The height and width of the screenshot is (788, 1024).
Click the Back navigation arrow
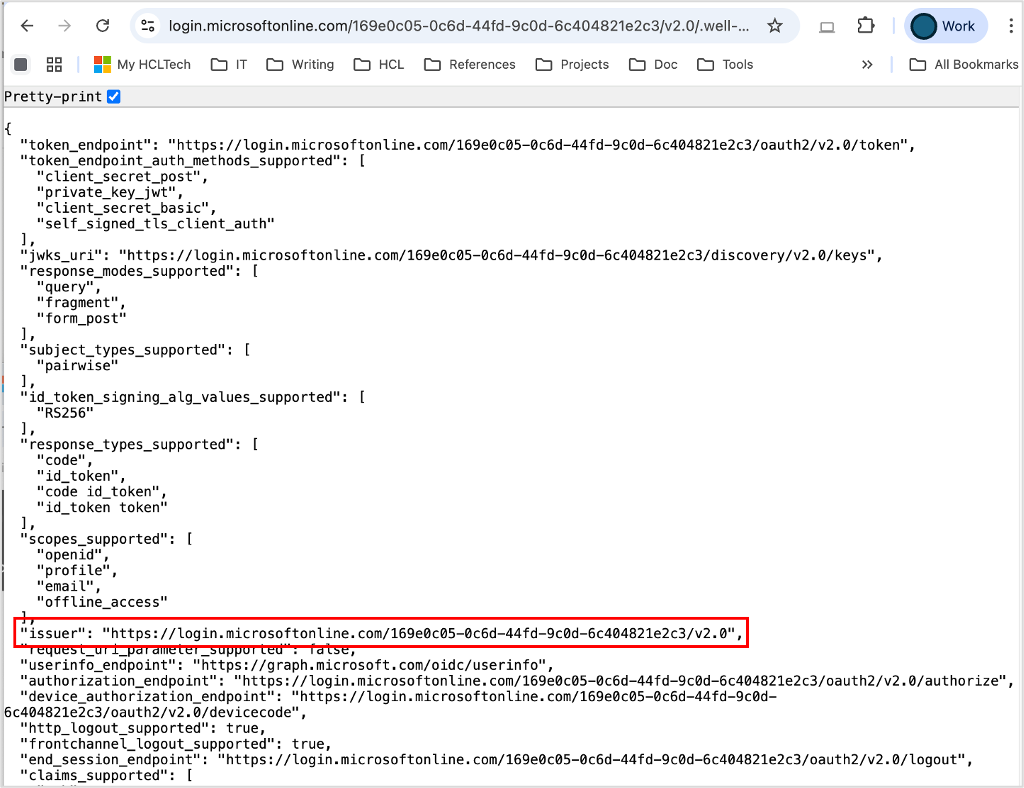[x=27, y=26]
